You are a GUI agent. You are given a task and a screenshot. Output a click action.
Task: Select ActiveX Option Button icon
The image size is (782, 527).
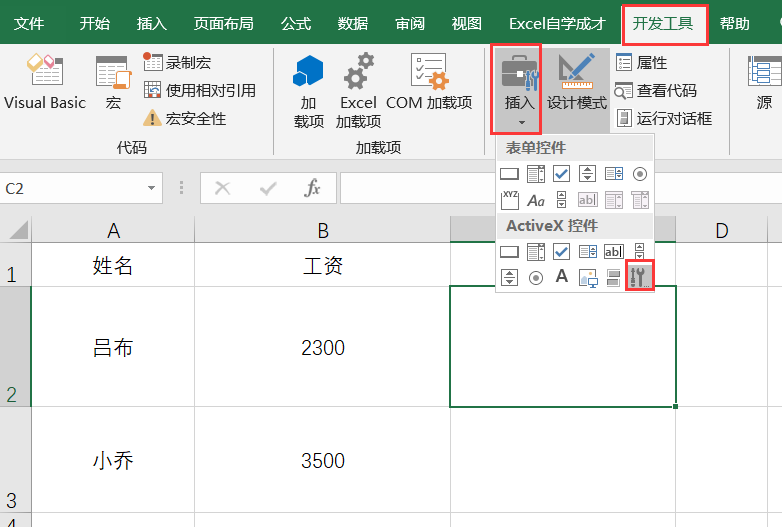click(536, 278)
